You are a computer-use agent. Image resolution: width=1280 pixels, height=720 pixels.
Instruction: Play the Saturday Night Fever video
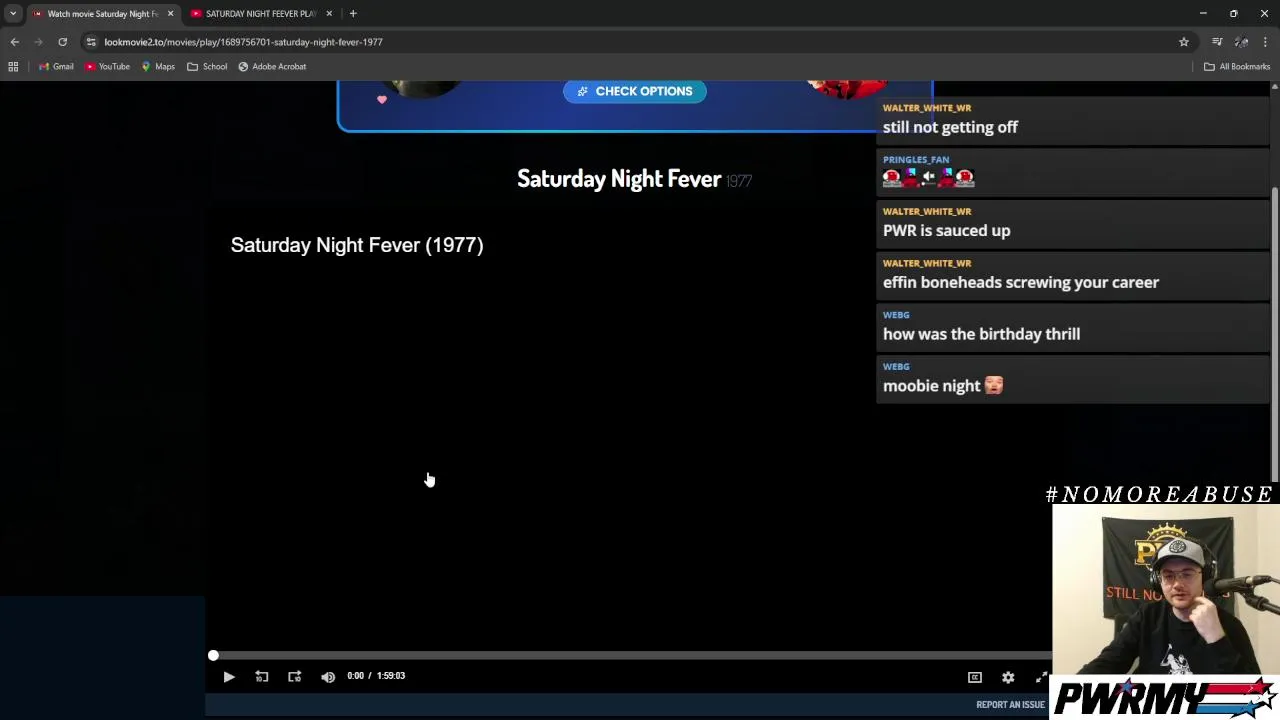(x=229, y=677)
